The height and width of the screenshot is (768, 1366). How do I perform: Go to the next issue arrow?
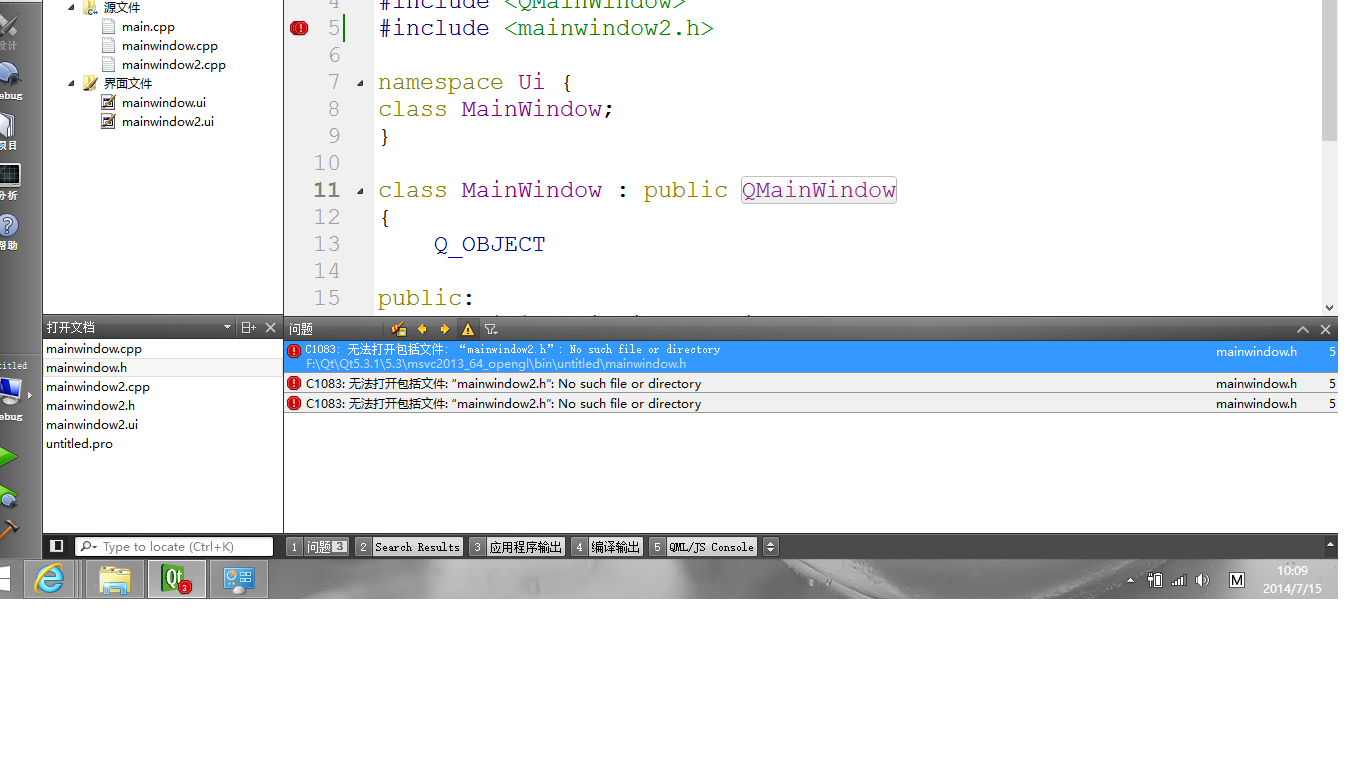pos(445,329)
